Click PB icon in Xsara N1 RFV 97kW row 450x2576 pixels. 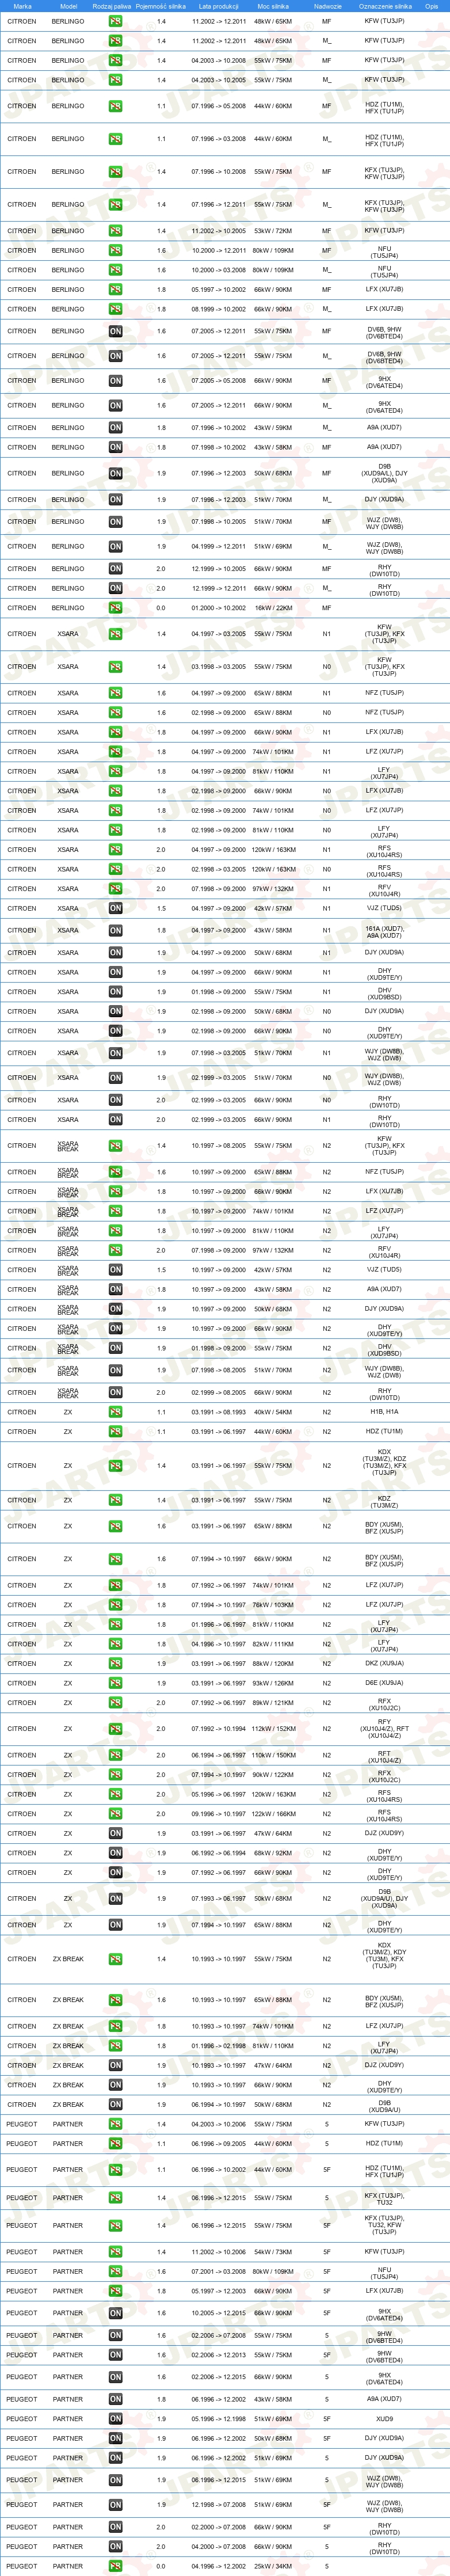116,889
